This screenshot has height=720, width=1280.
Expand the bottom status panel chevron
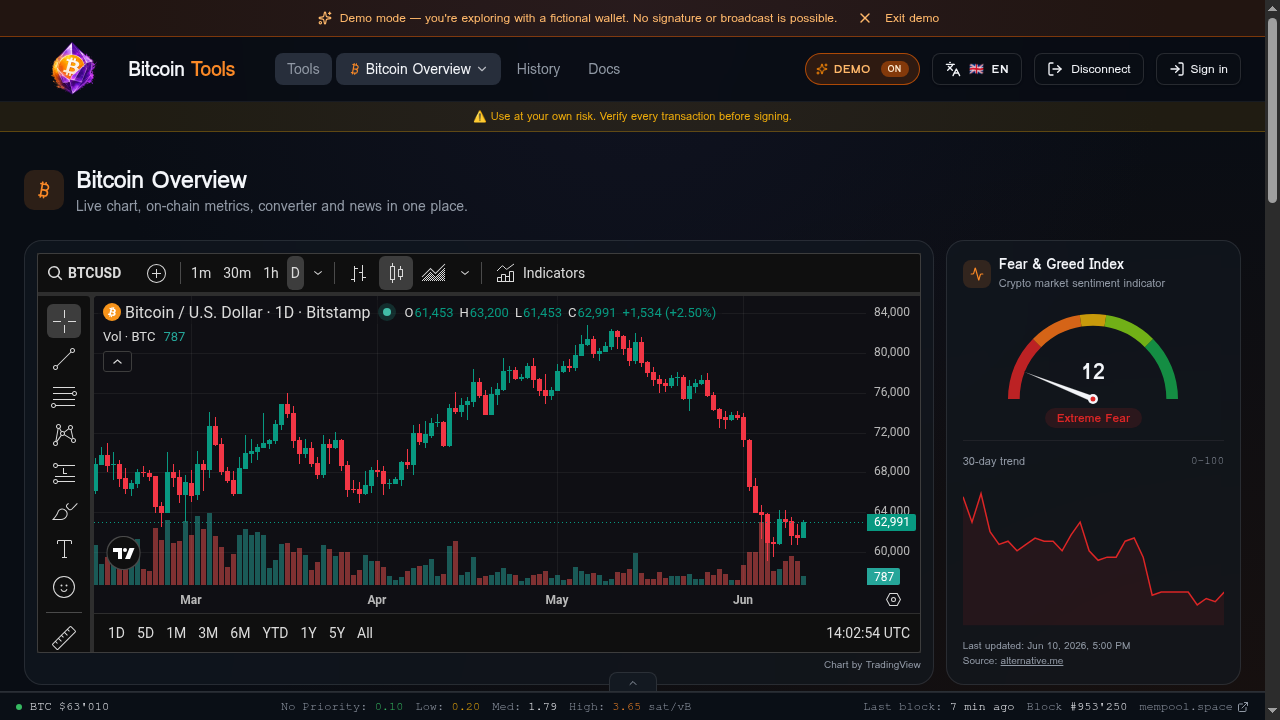click(633, 683)
